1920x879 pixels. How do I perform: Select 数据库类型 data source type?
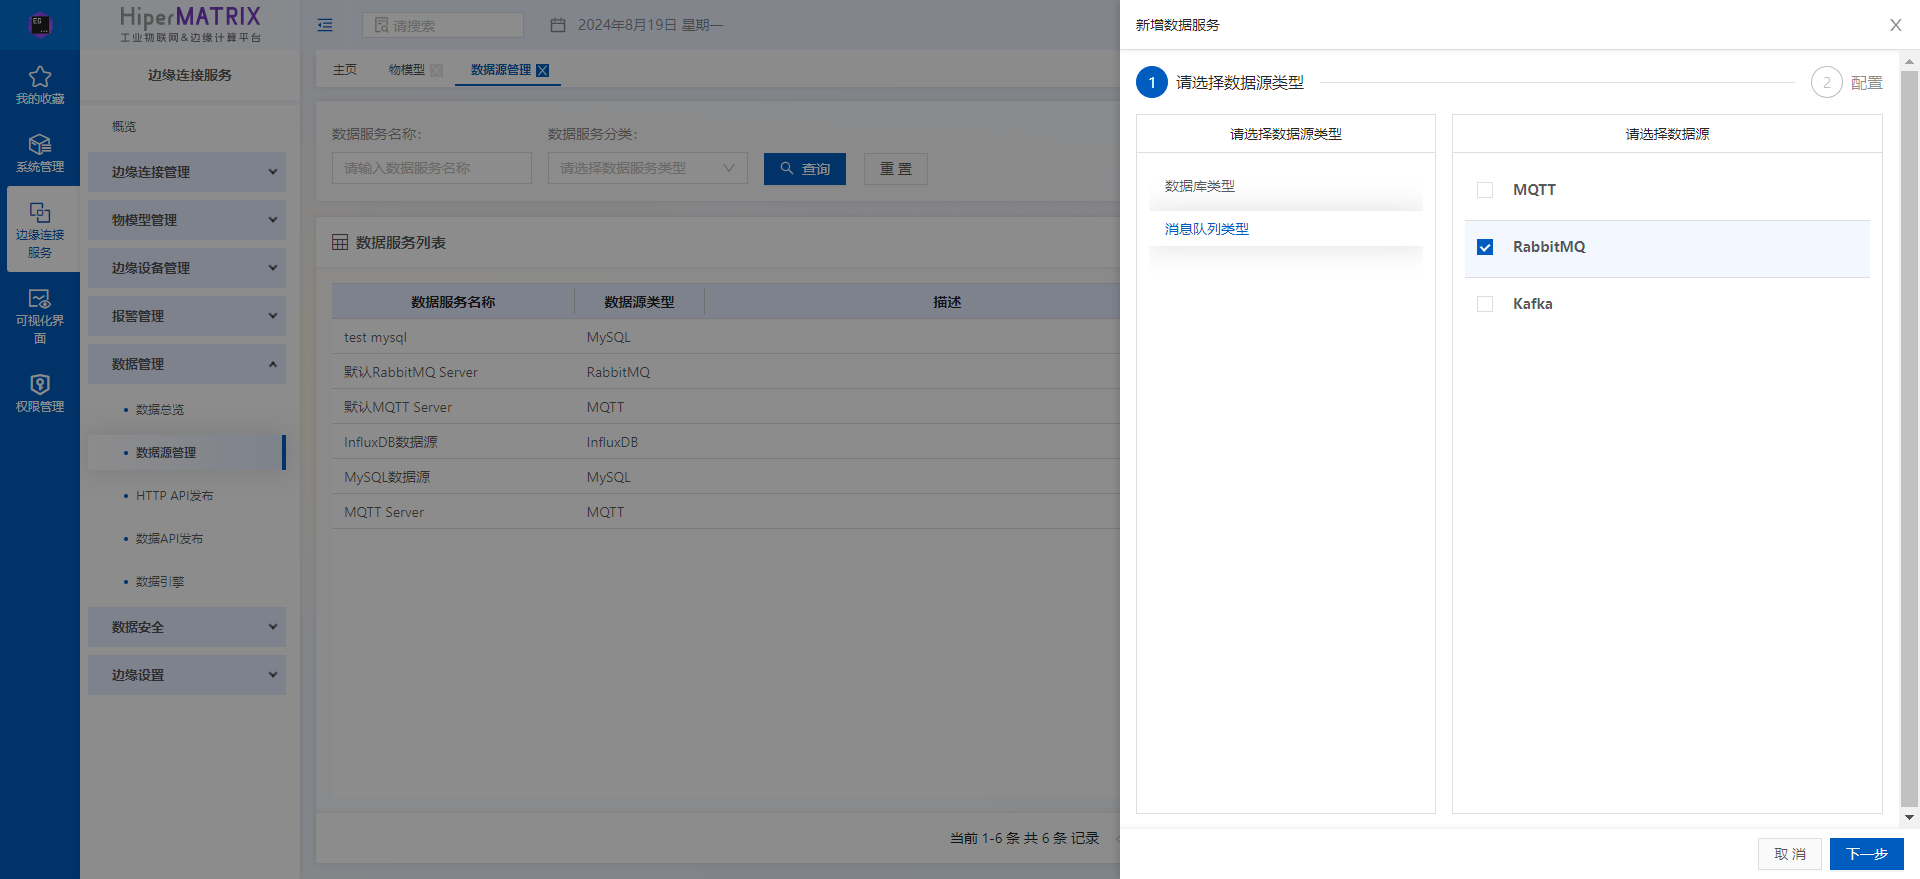tap(1200, 186)
